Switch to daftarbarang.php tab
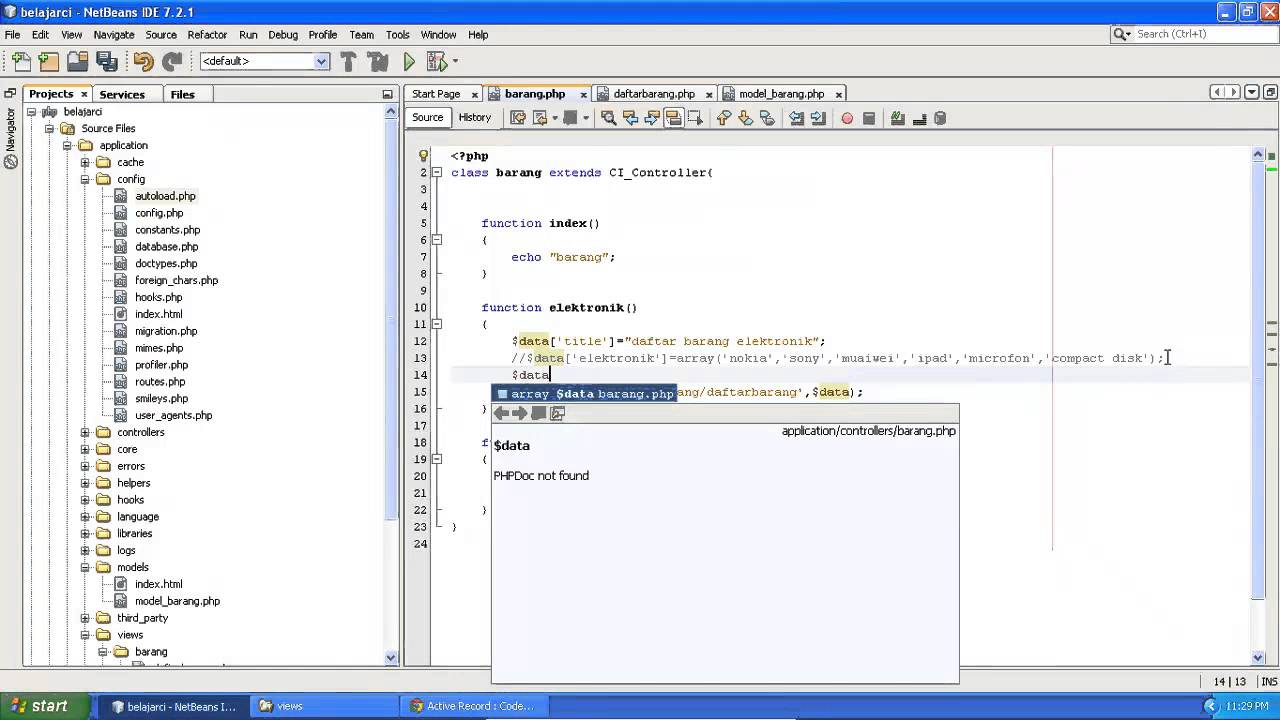This screenshot has height=720, width=1280. coord(654,94)
